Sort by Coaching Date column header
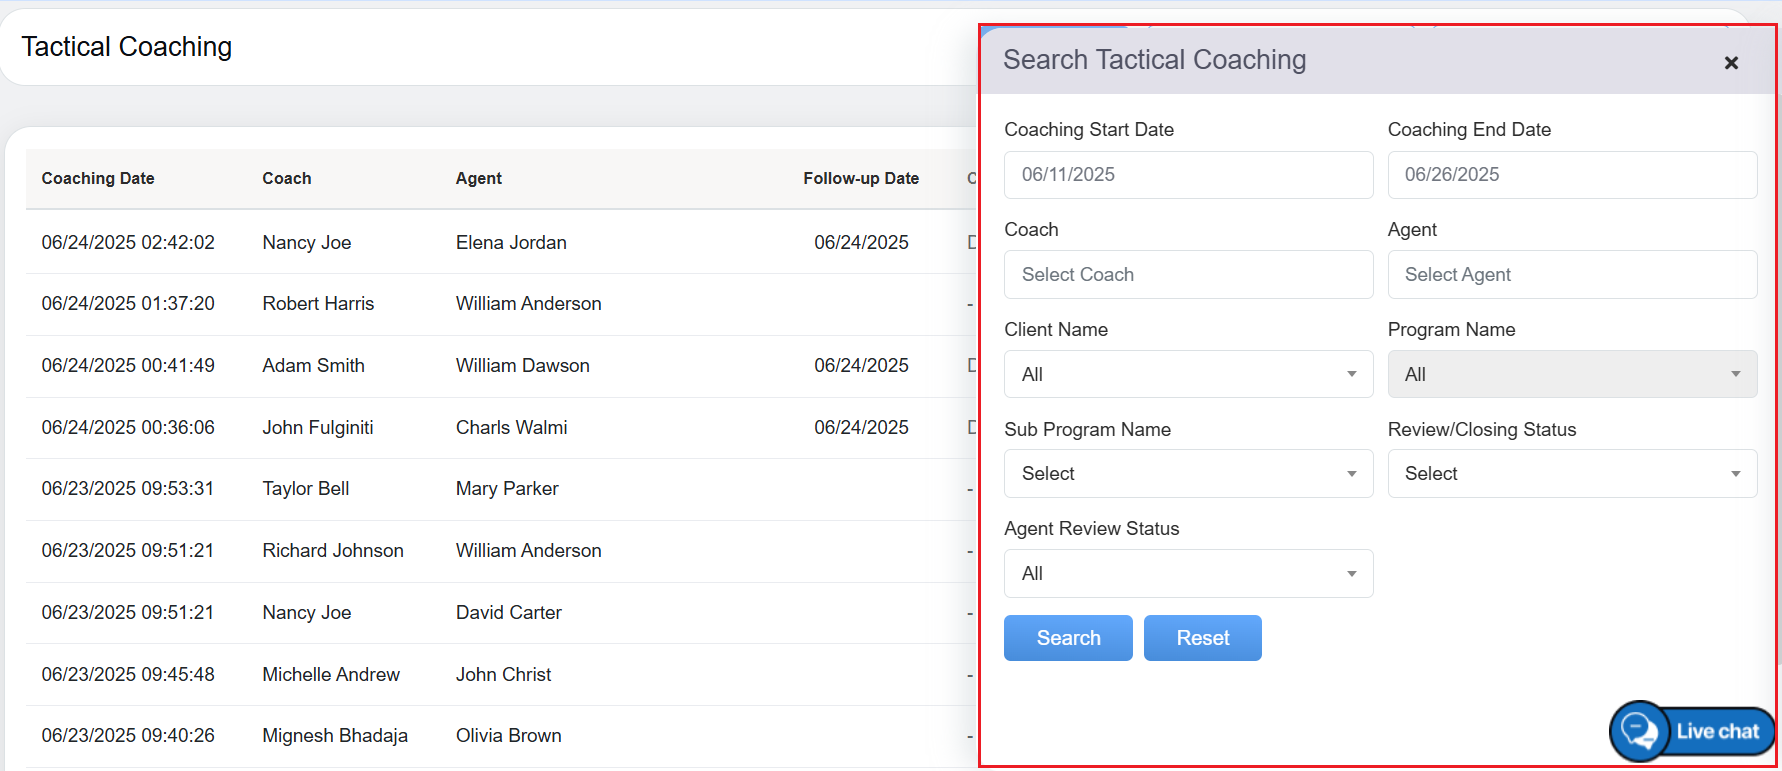1782x771 pixels. pyautogui.click(x=98, y=179)
